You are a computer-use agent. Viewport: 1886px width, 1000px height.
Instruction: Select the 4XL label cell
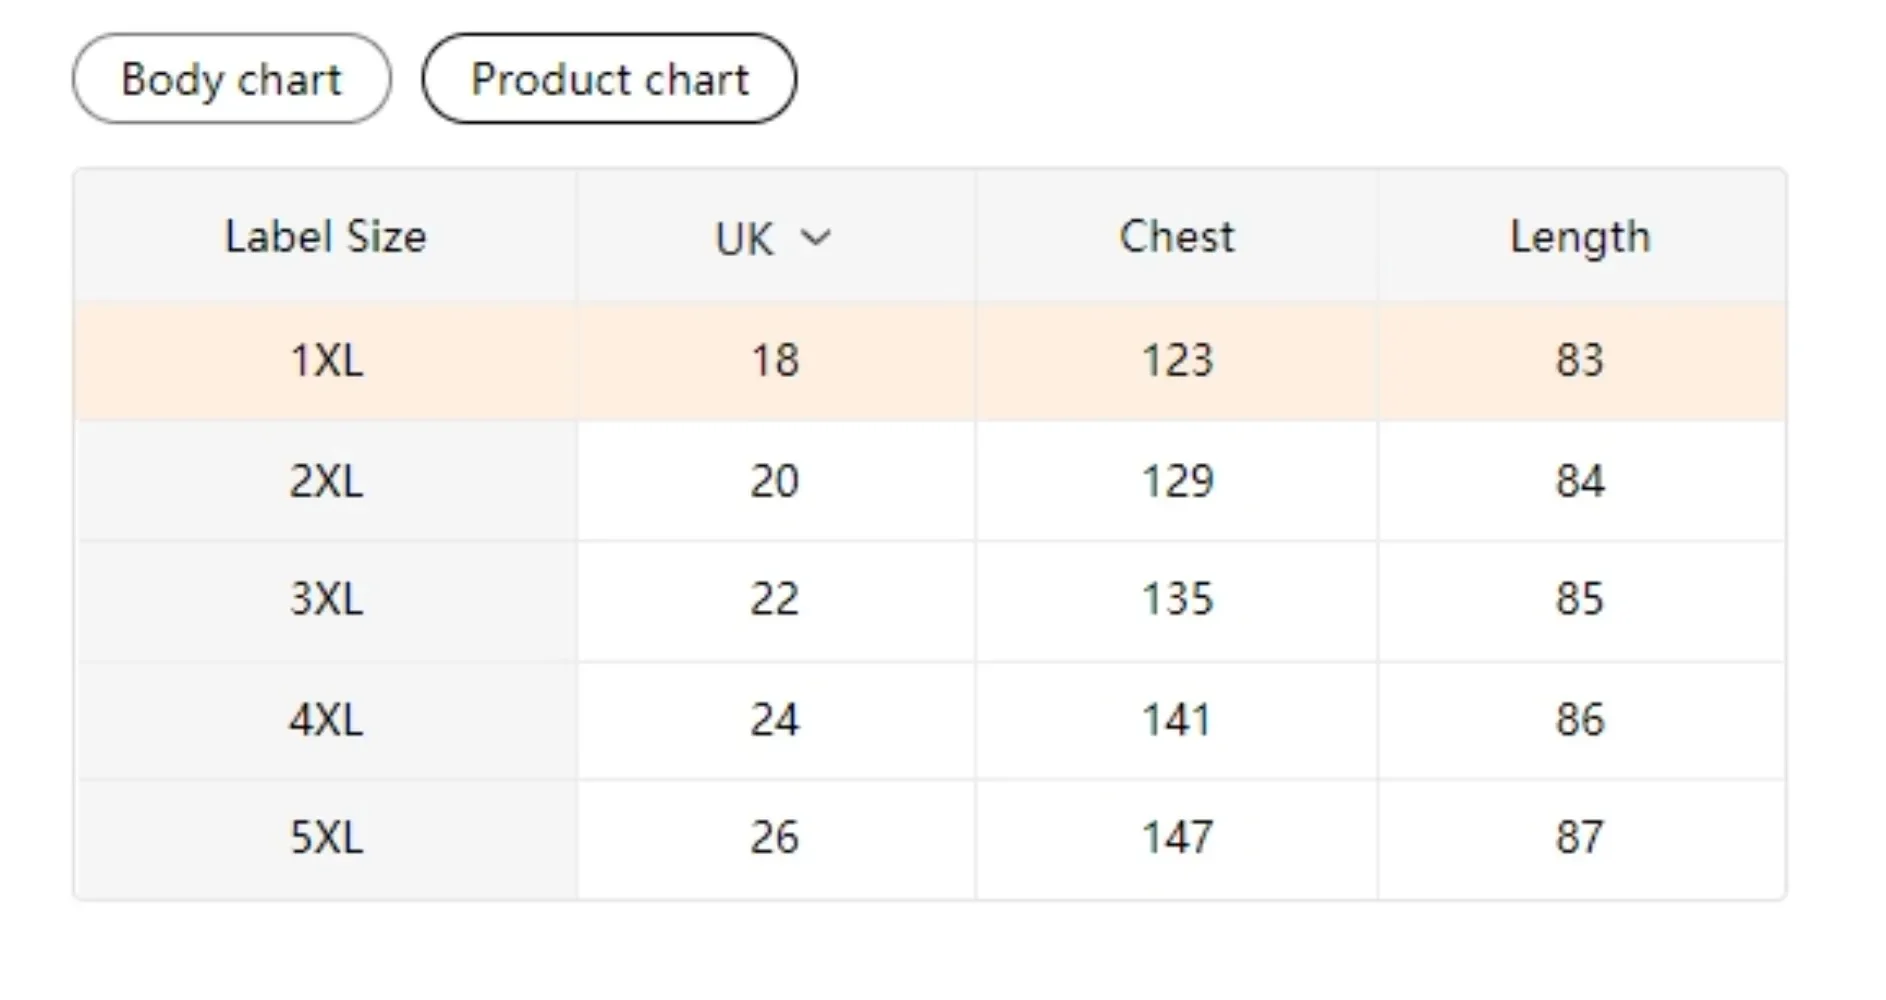pos(326,719)
